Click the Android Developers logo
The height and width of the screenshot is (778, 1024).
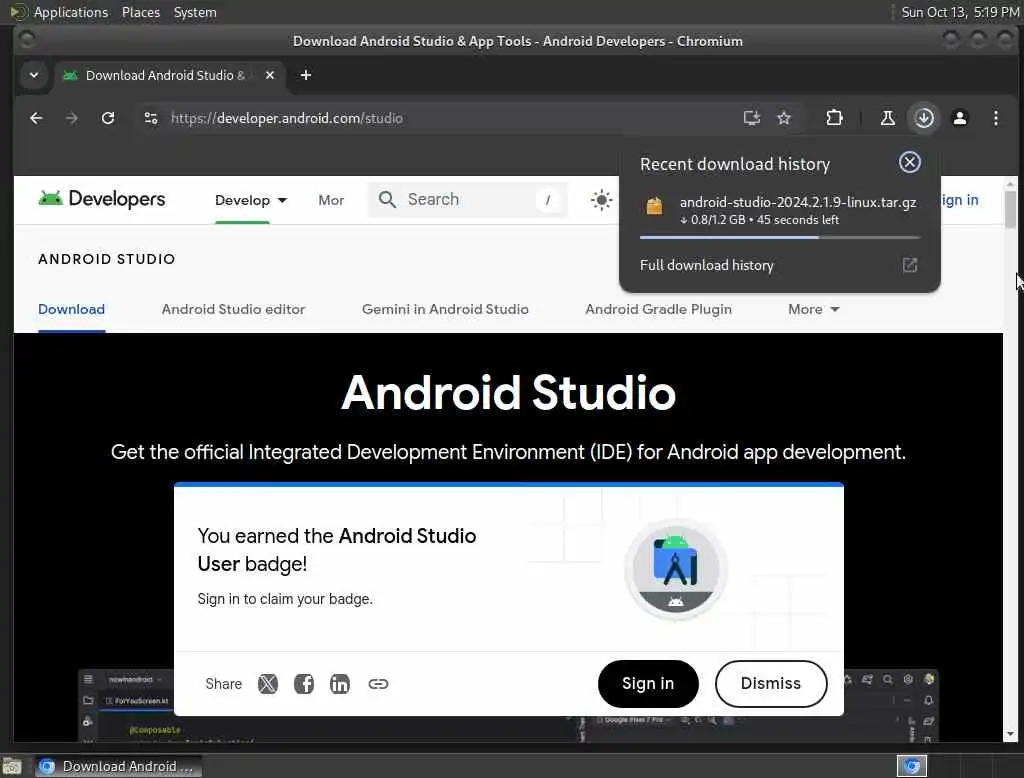coord(102,199)
